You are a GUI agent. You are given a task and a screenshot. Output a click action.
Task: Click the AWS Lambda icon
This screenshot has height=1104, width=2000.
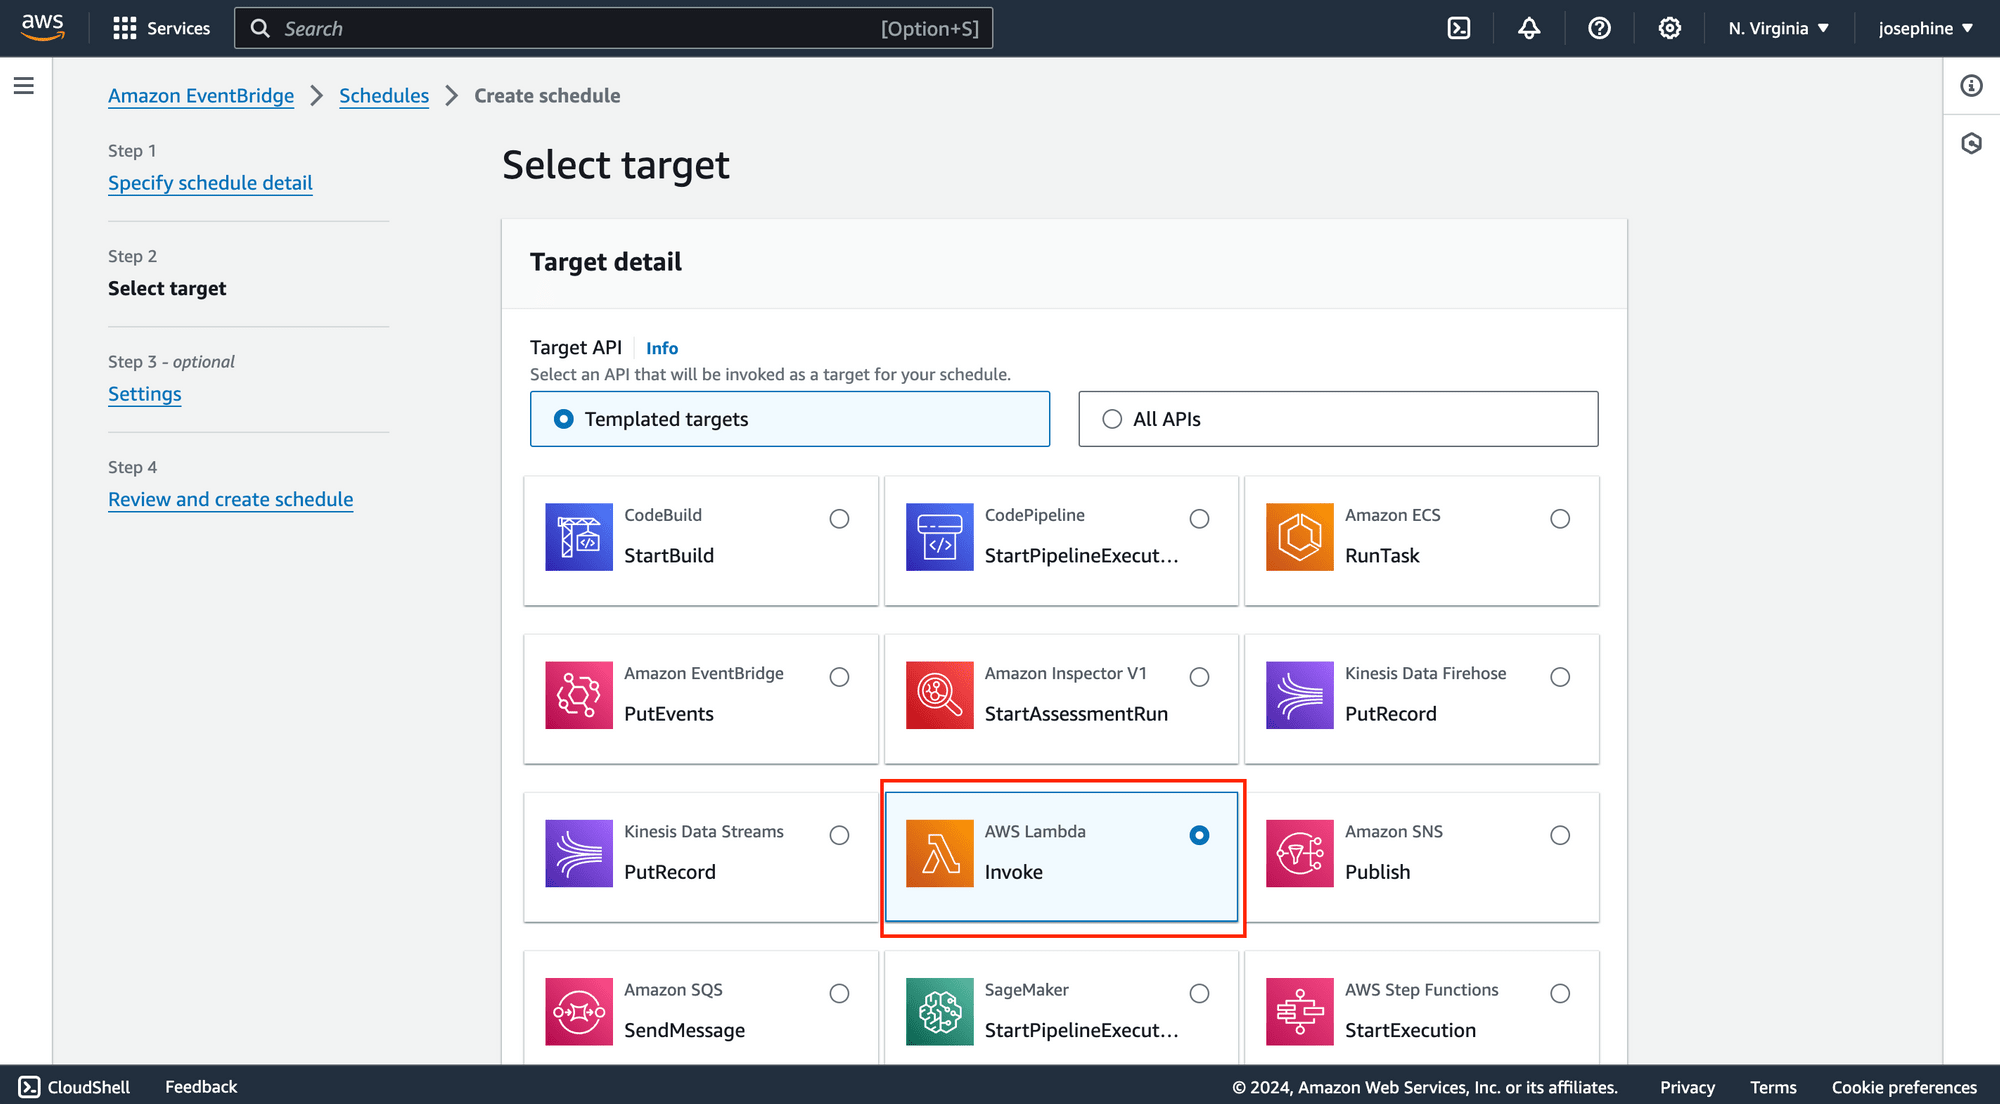[939, 853]
